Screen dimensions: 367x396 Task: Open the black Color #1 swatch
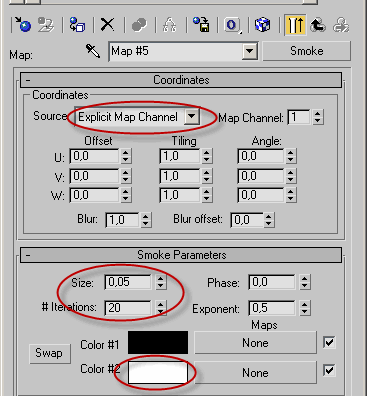coord(158,342)
